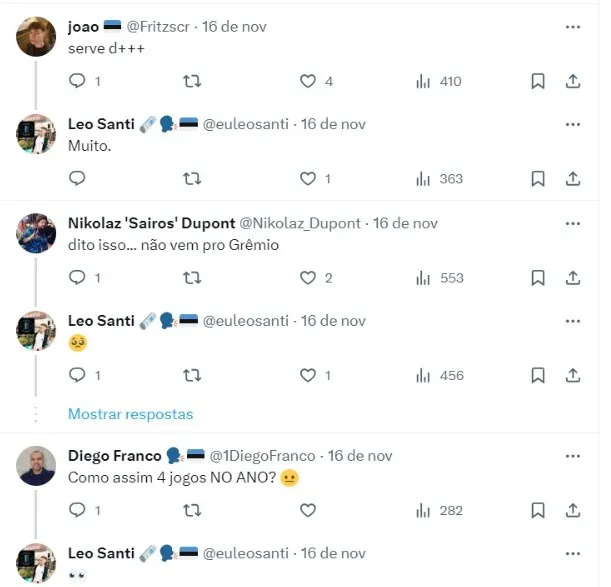Like Nikolaz's "não vem pro Grêmio" tweet

click(x=308, y=278)
